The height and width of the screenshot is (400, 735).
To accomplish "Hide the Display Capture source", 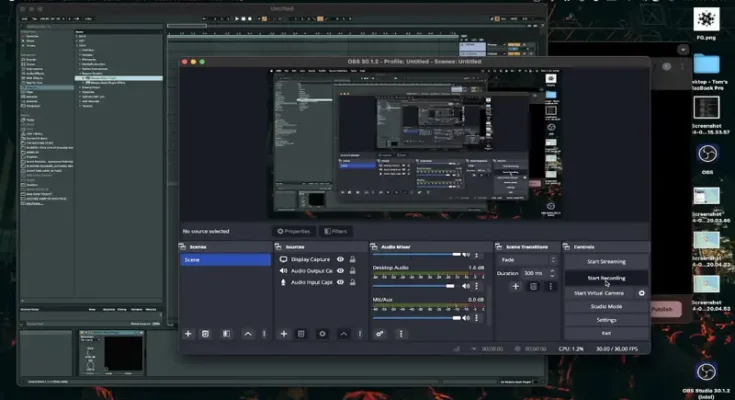I will pos(341,260).
